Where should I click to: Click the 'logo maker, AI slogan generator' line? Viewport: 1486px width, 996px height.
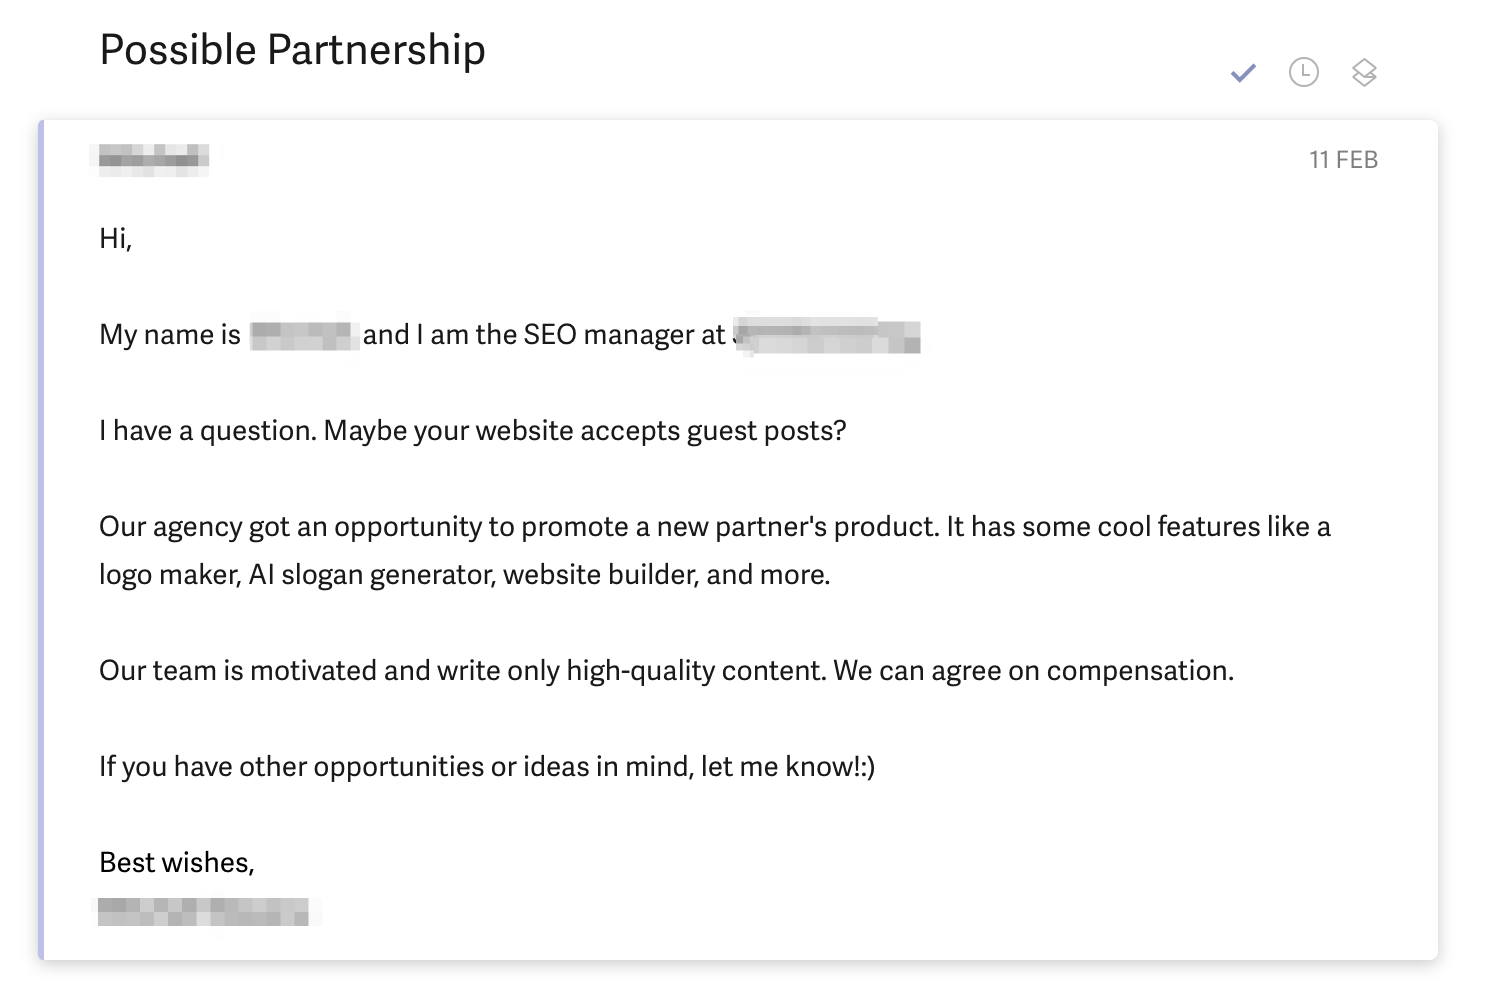tap(465, 575)
